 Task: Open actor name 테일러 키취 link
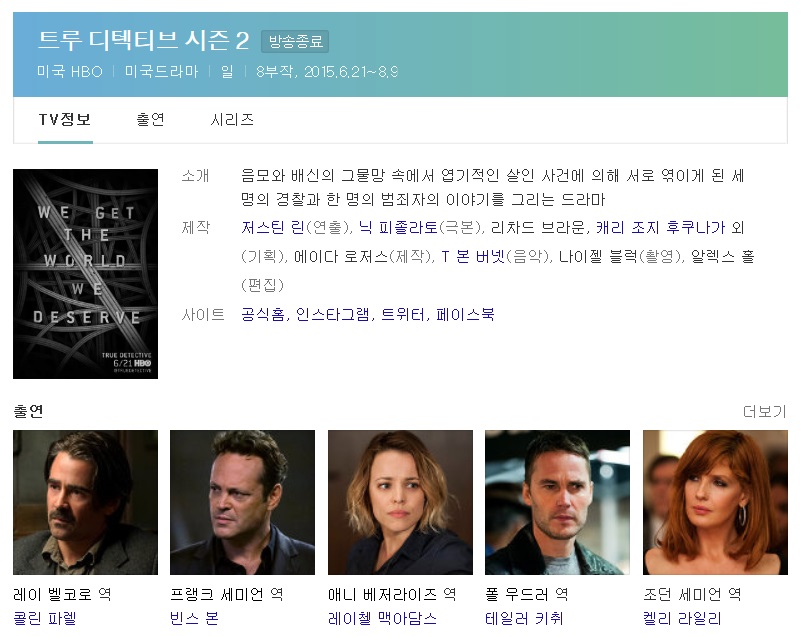(x=524, y=619)
